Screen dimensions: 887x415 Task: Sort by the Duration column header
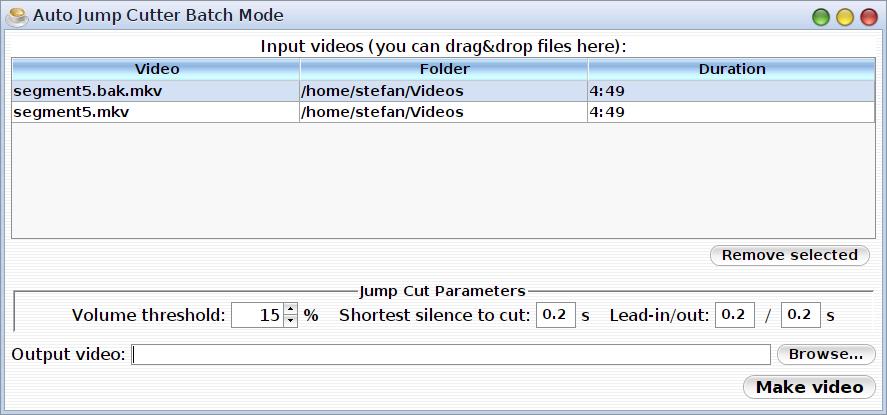tap(731, 69)
